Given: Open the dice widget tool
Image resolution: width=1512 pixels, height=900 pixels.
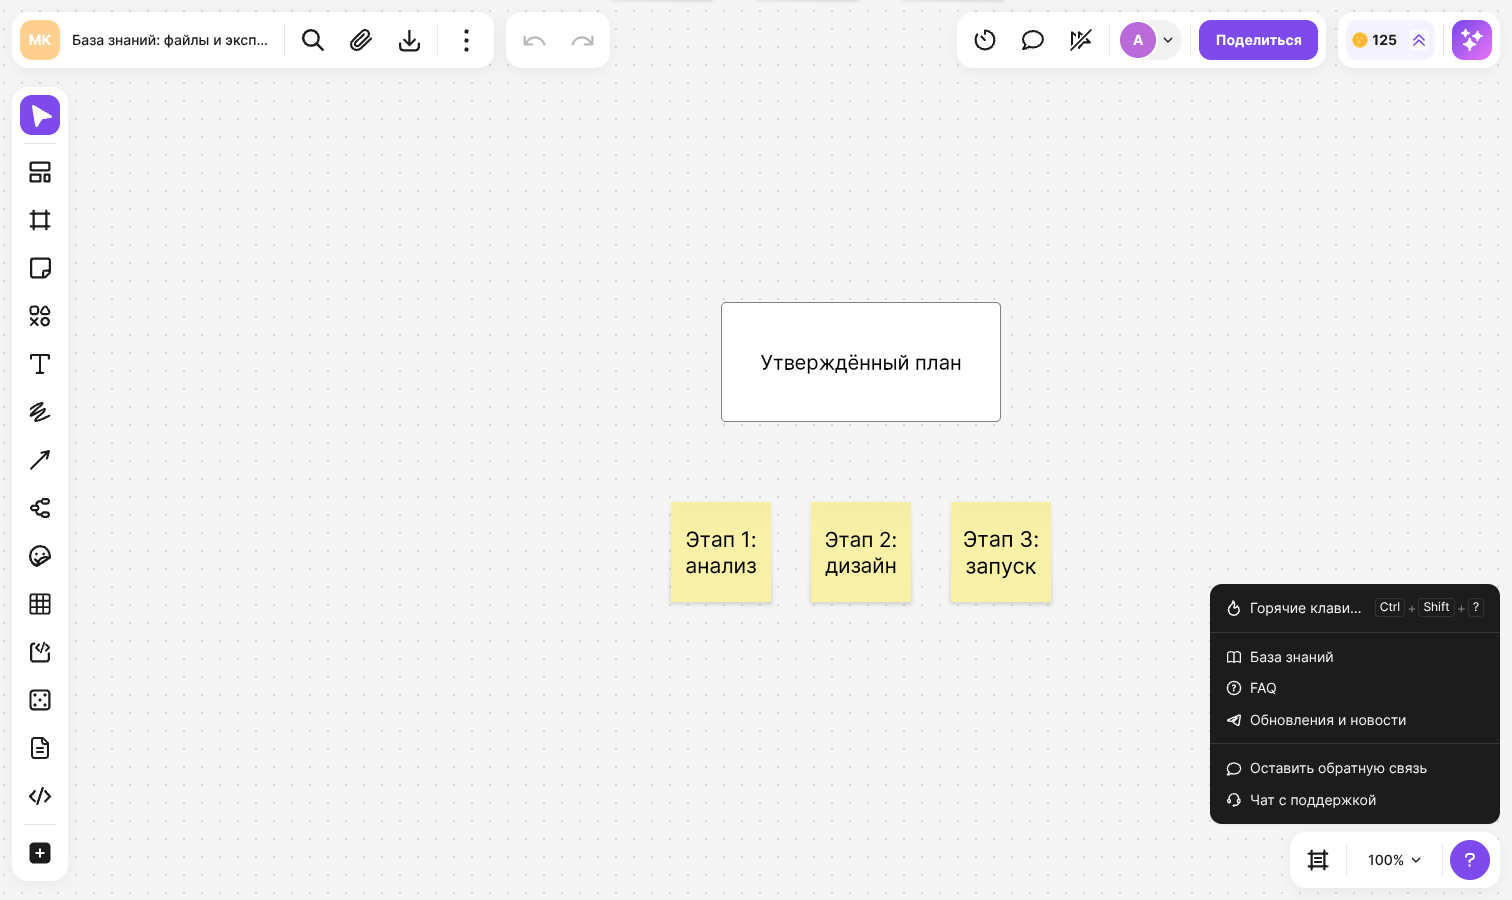Looking at the screenshot, I should [x=40, y=700].
